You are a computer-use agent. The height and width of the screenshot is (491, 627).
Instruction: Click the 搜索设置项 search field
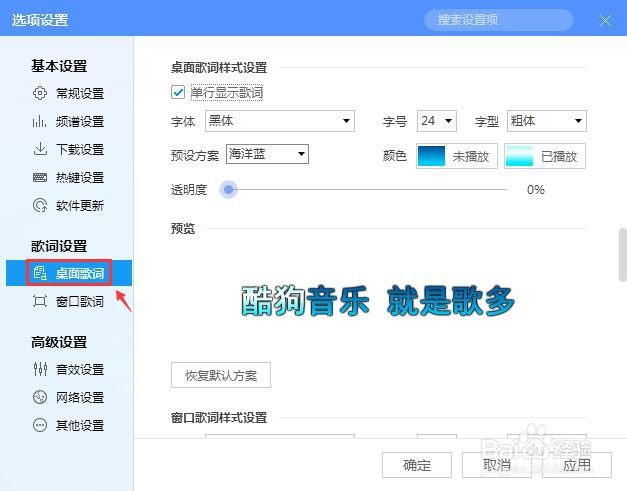(x=499, y=20)
